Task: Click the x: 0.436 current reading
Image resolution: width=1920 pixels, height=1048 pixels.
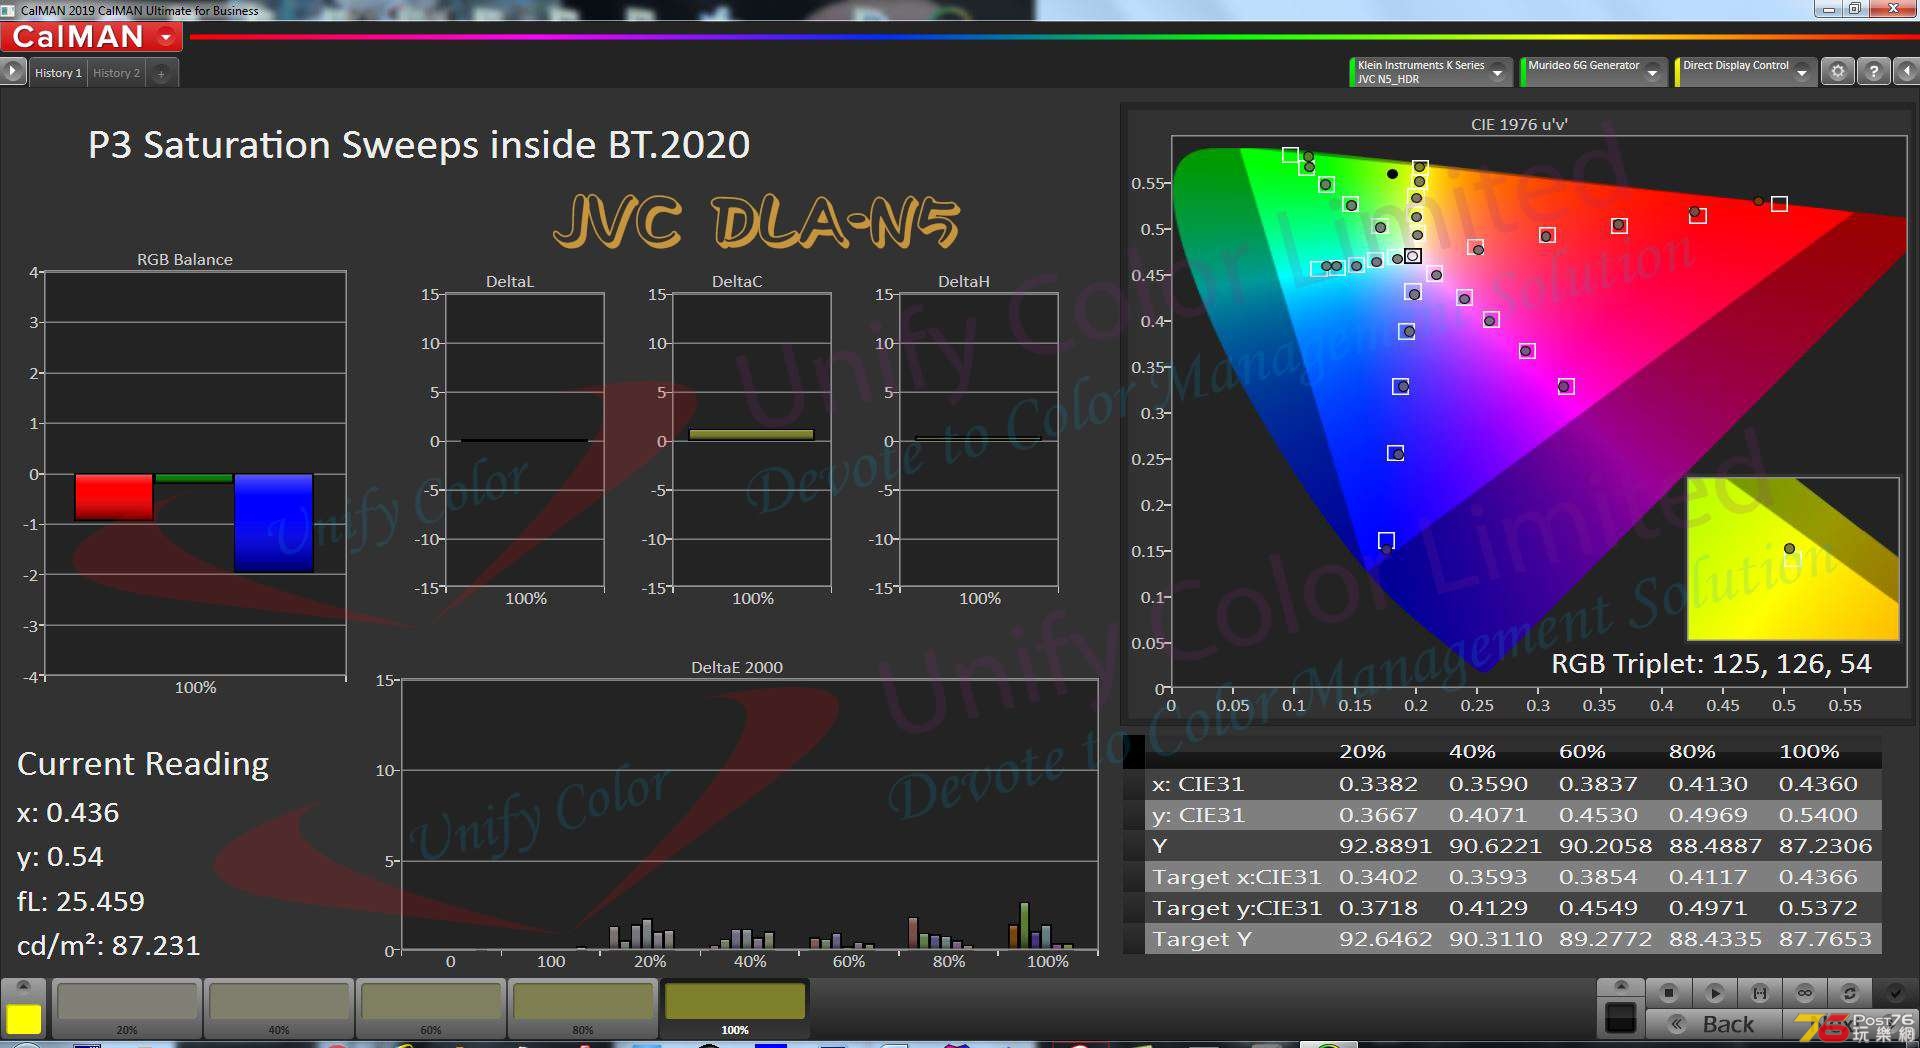Action: 68,812
